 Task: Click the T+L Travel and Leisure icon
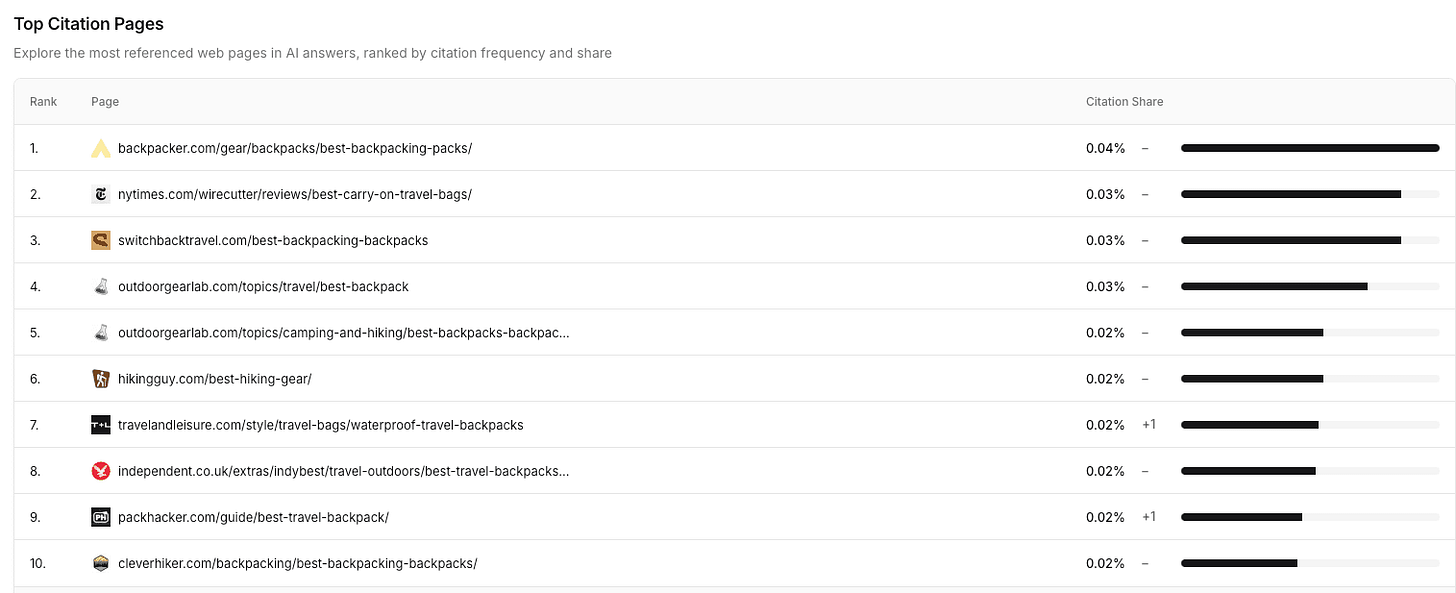100,424
